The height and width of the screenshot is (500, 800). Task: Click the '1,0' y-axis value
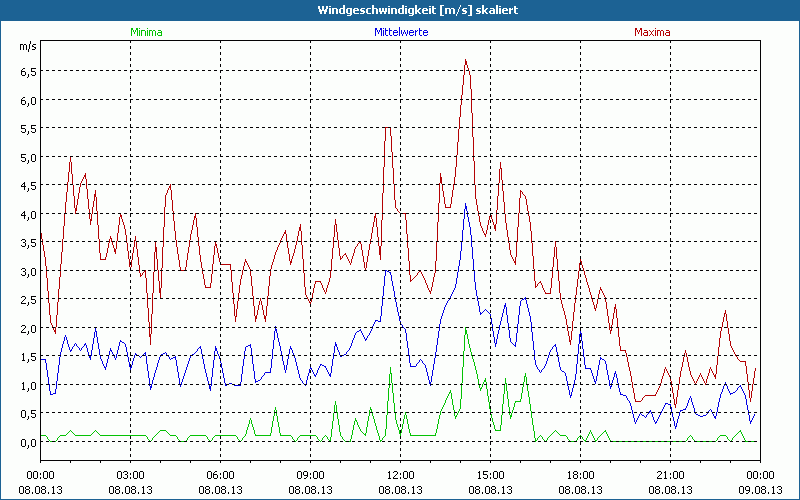click(x=29, y=386)
